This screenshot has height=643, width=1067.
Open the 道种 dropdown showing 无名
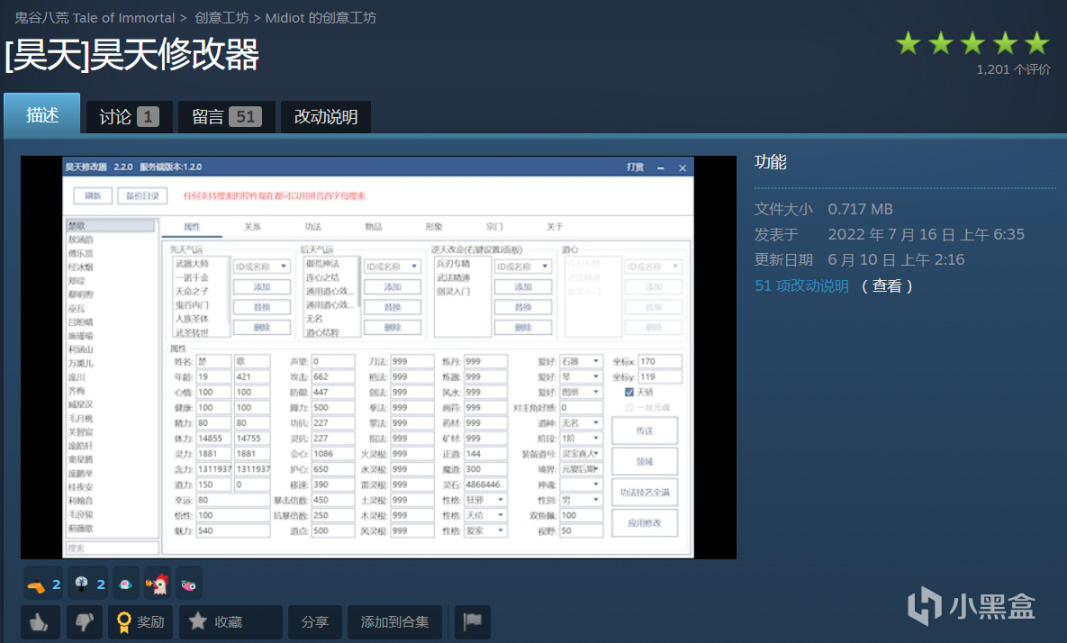coord(580,423)
